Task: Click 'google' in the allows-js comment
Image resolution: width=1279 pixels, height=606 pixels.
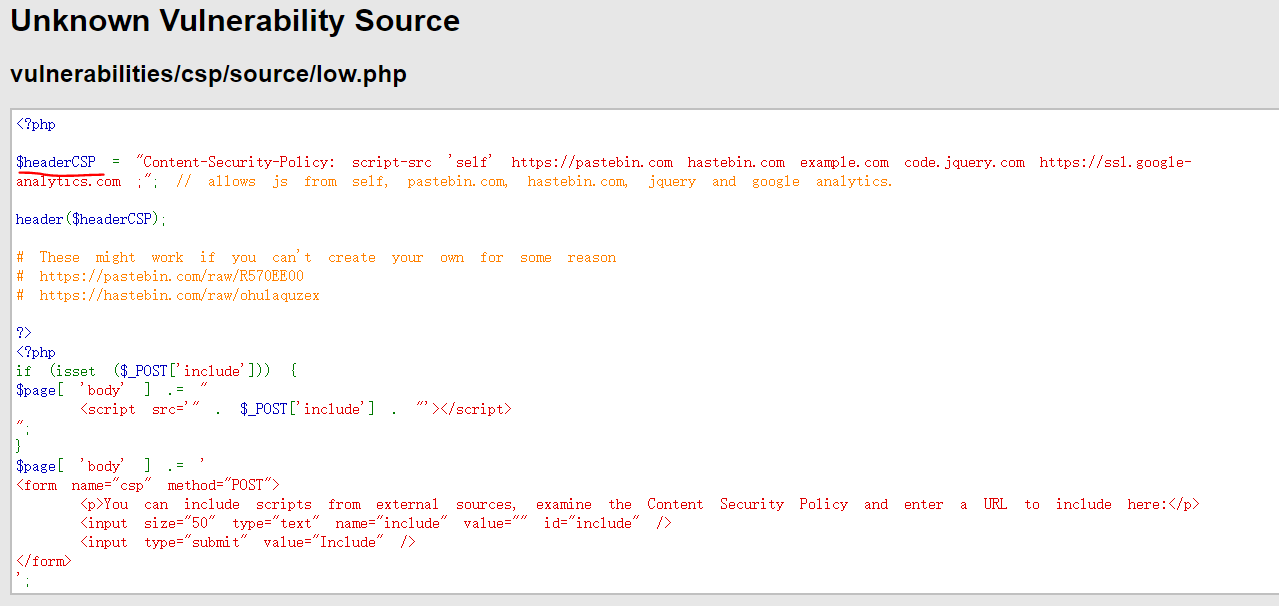Action: pyautogui.click(x=776, y=181)
